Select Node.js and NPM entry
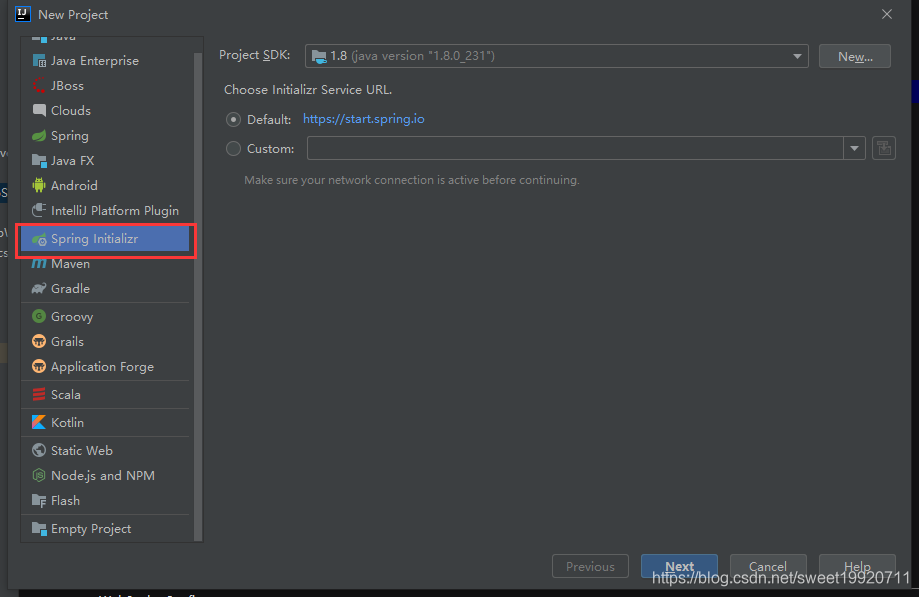The image size is (919, 597). click(x=105, y=475)
